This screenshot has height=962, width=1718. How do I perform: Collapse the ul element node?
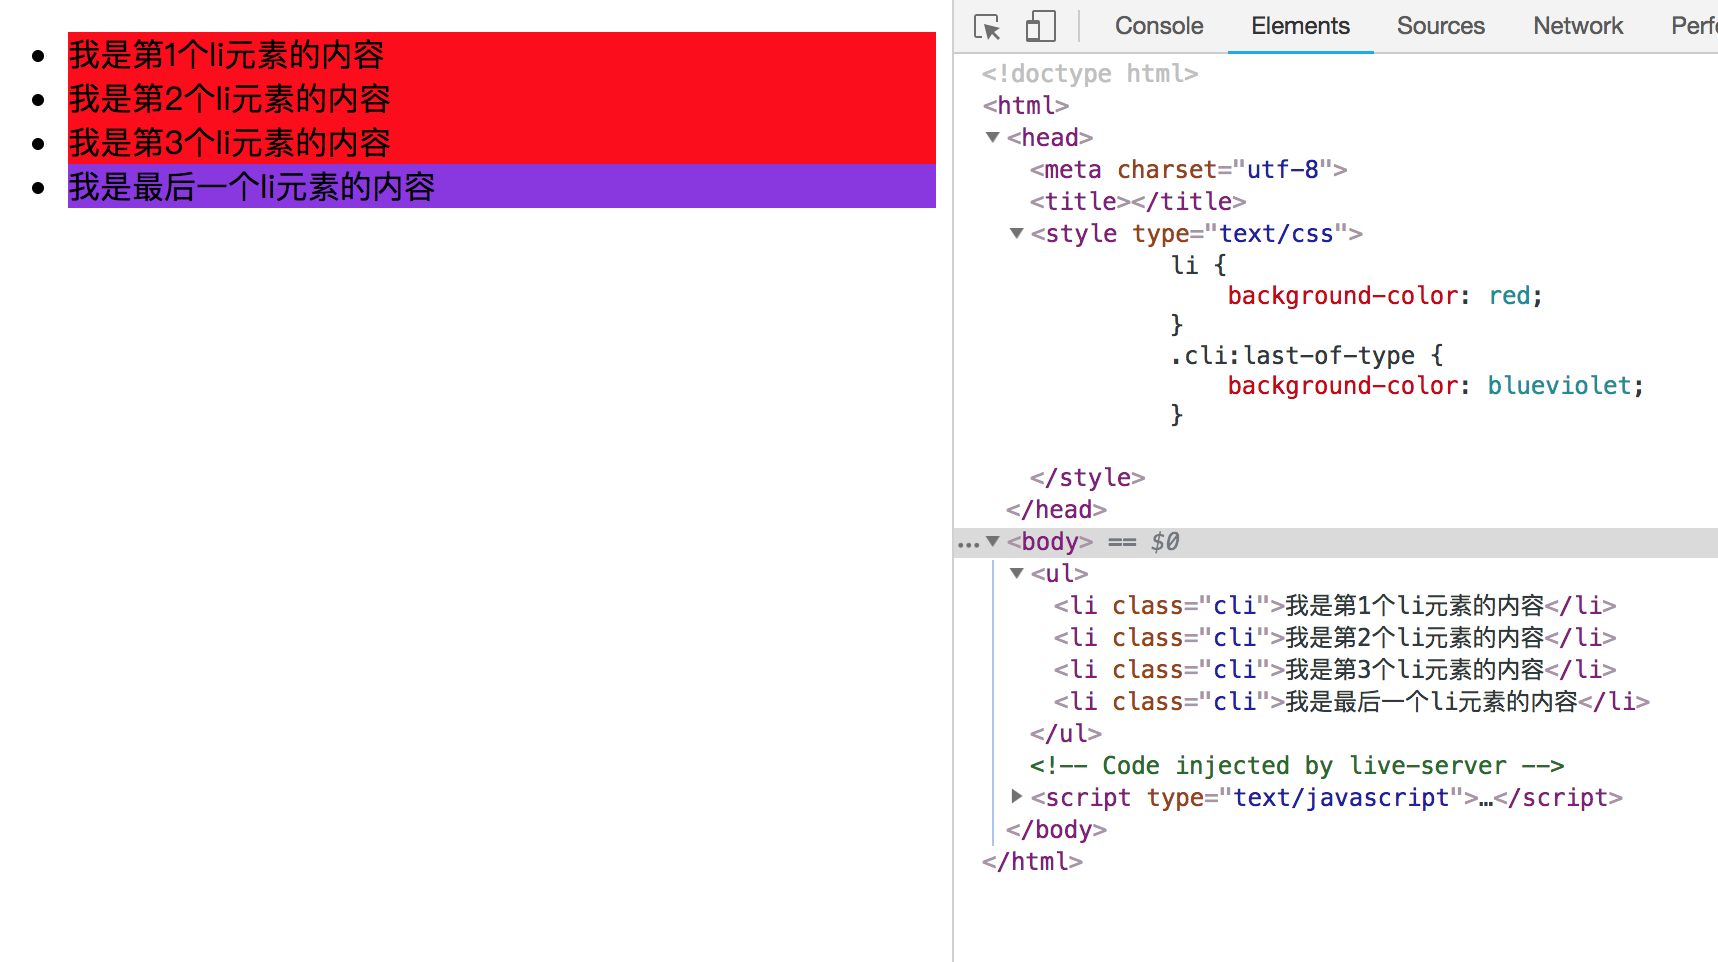1017,573
